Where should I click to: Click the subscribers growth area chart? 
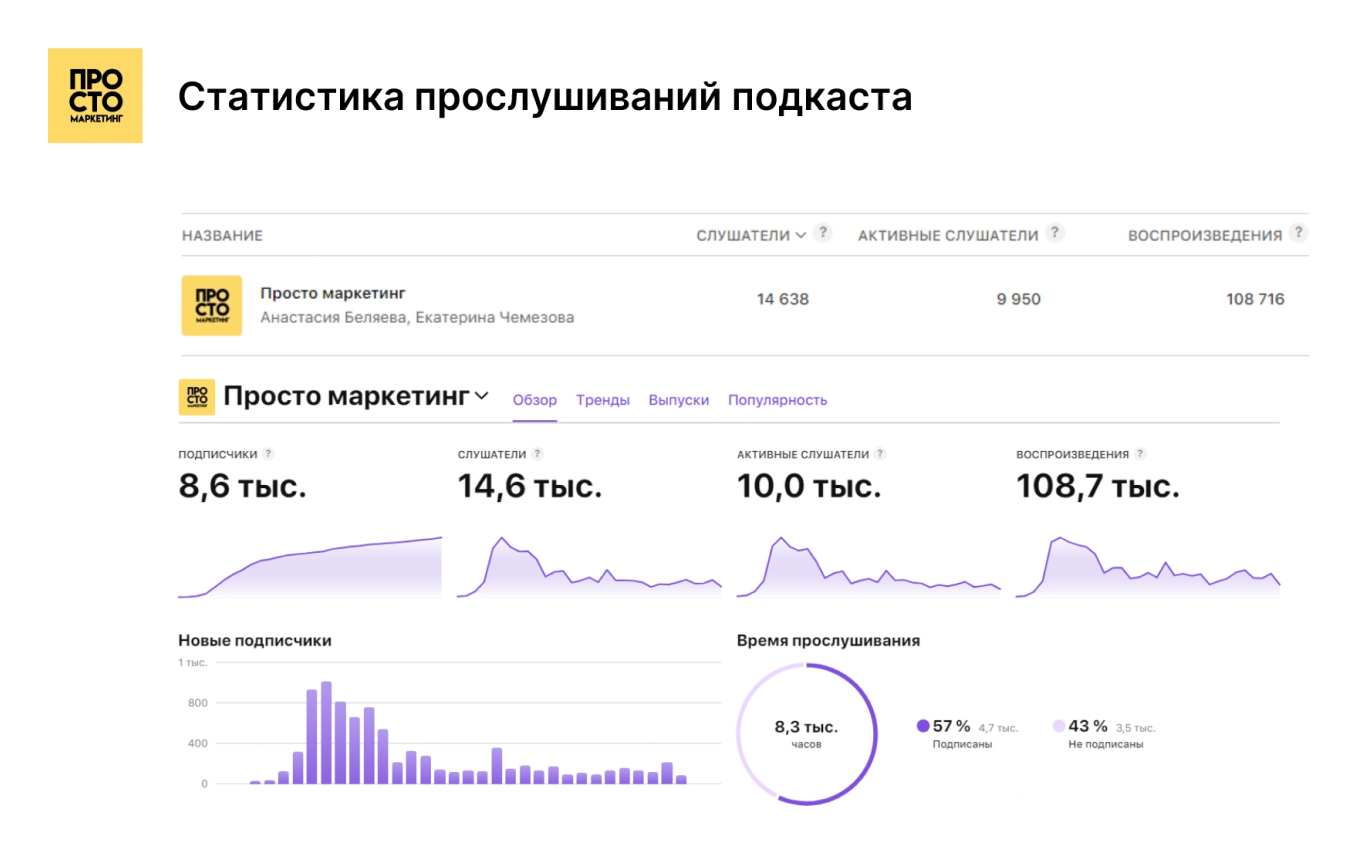[310, 567]
